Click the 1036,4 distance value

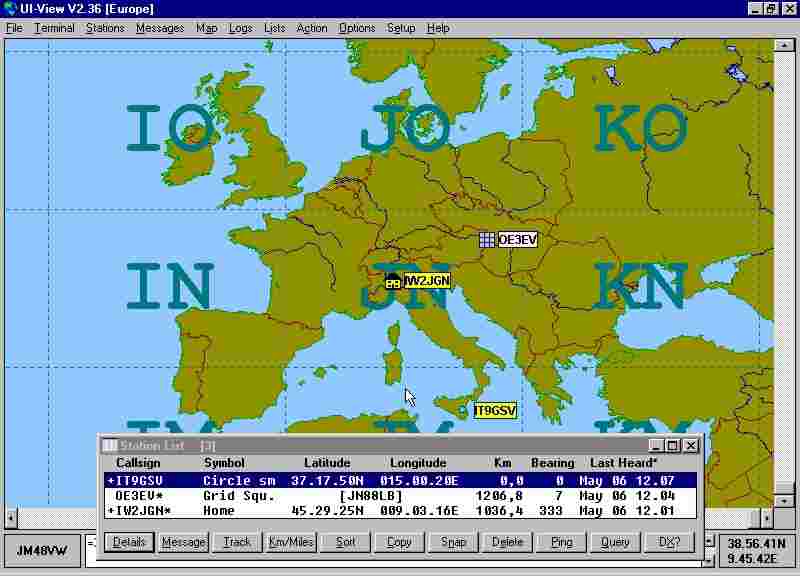(498, 511)
